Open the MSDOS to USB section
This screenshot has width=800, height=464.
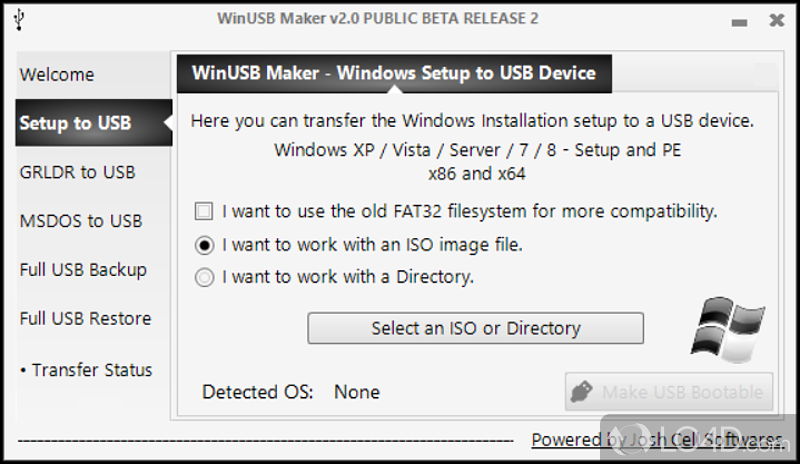(x=81, y=221)
